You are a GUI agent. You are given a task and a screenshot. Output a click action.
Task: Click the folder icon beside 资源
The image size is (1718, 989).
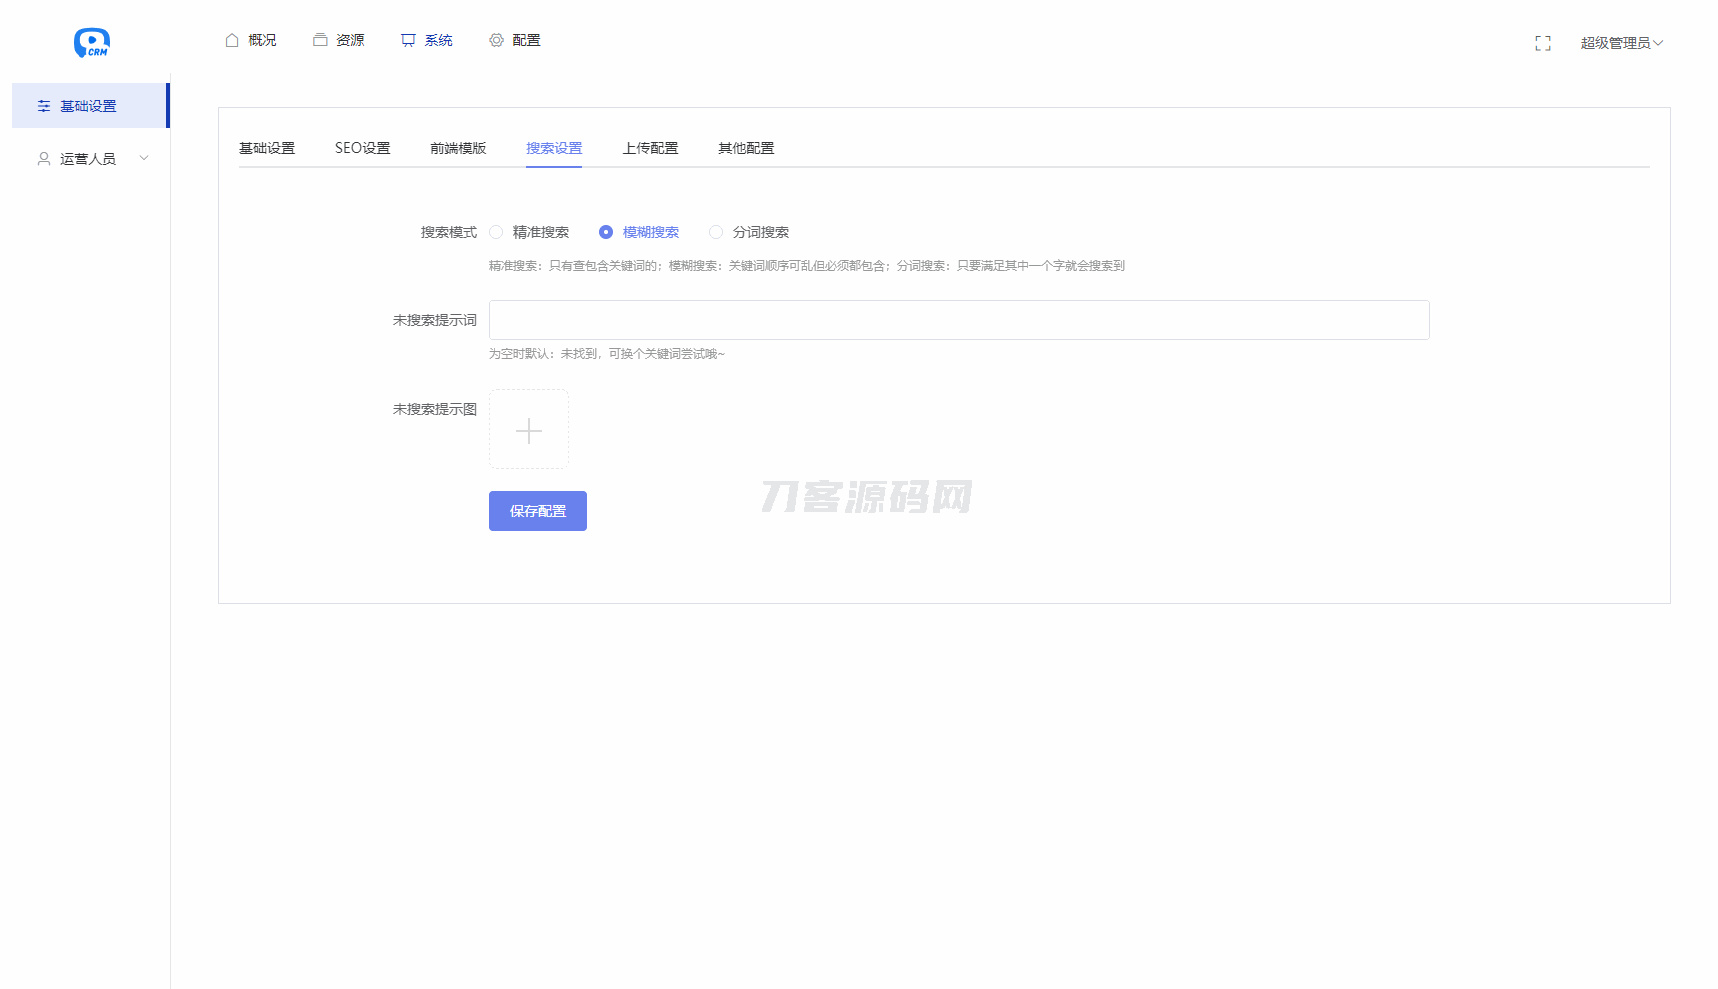point(320,40)
